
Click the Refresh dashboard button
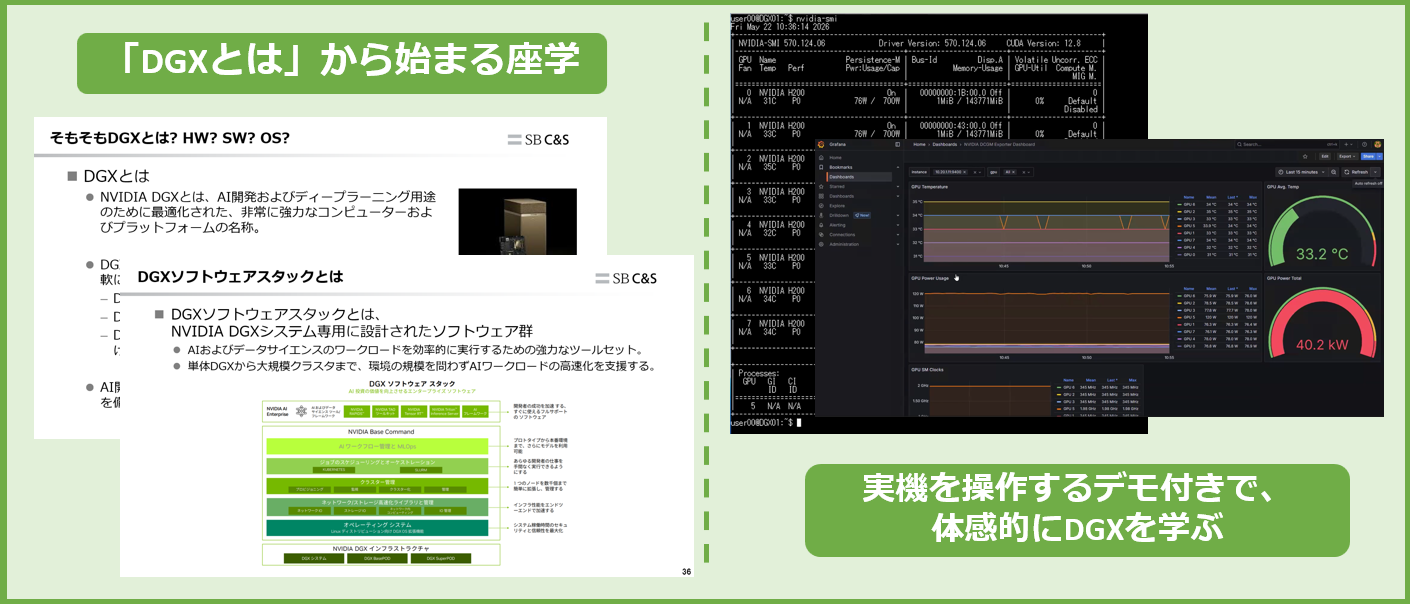[1356, 172]
